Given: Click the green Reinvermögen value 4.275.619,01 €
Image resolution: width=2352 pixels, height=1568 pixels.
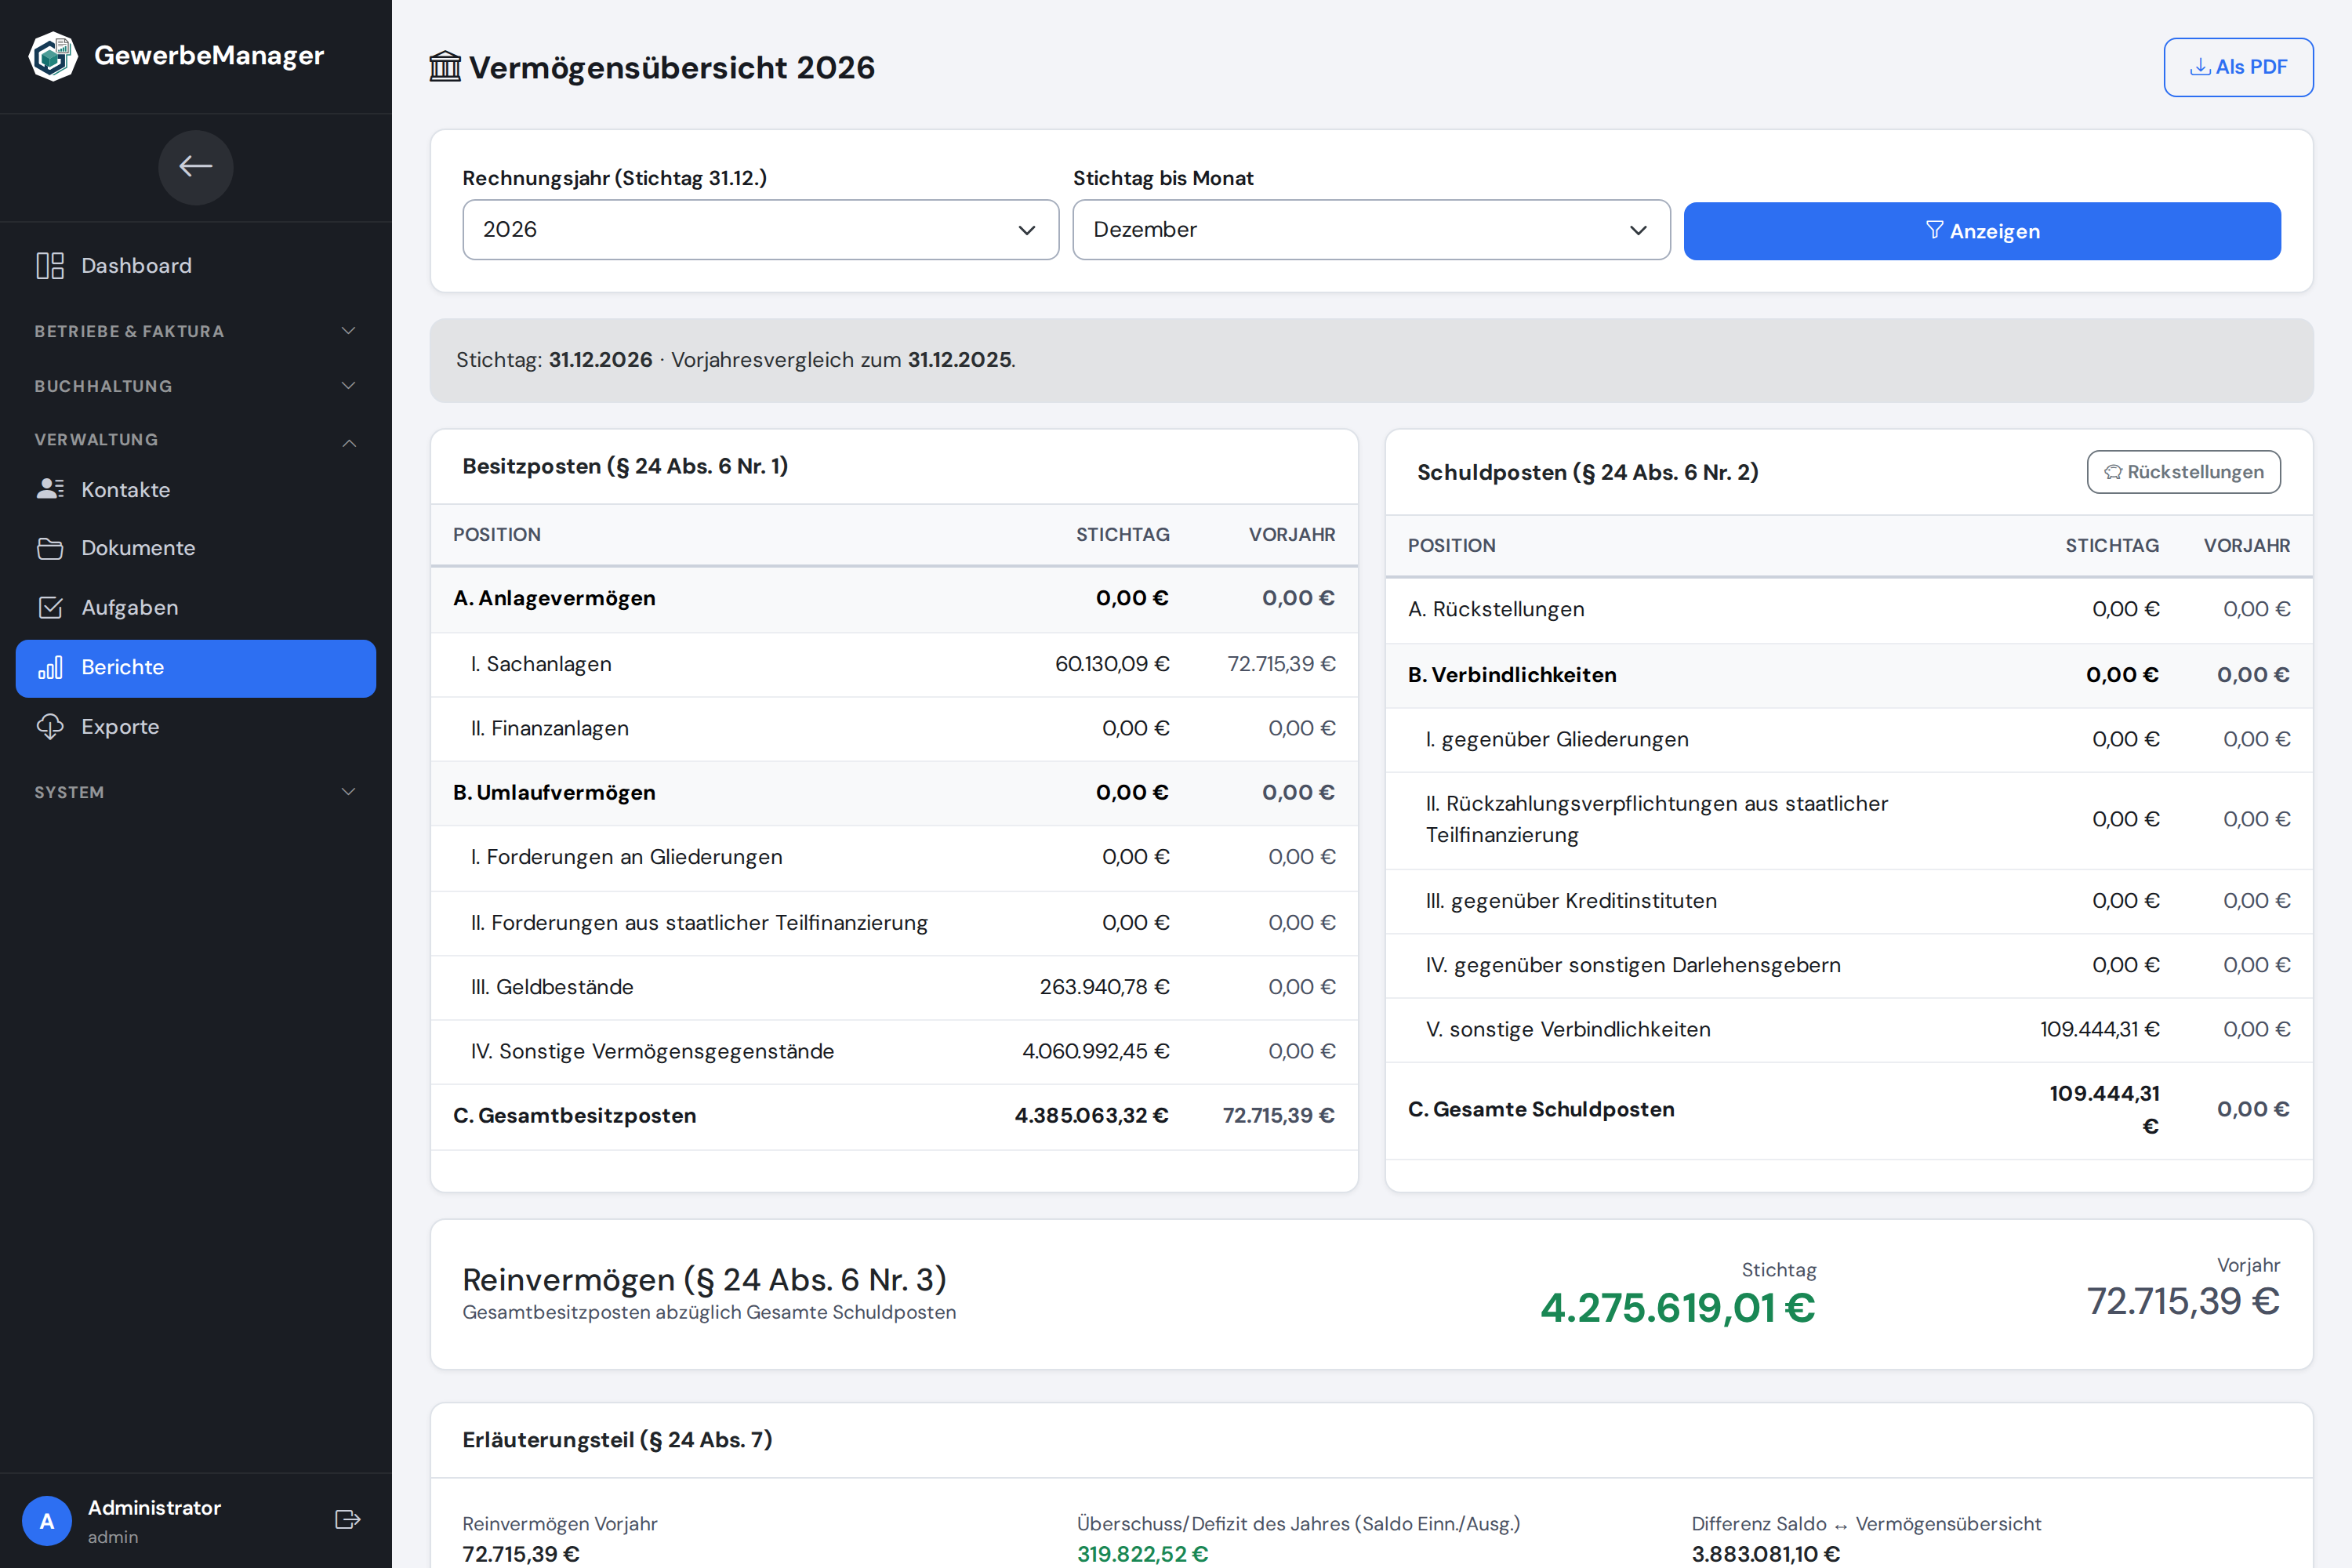Looking at the screenshot, I should coord(1678,1308).
